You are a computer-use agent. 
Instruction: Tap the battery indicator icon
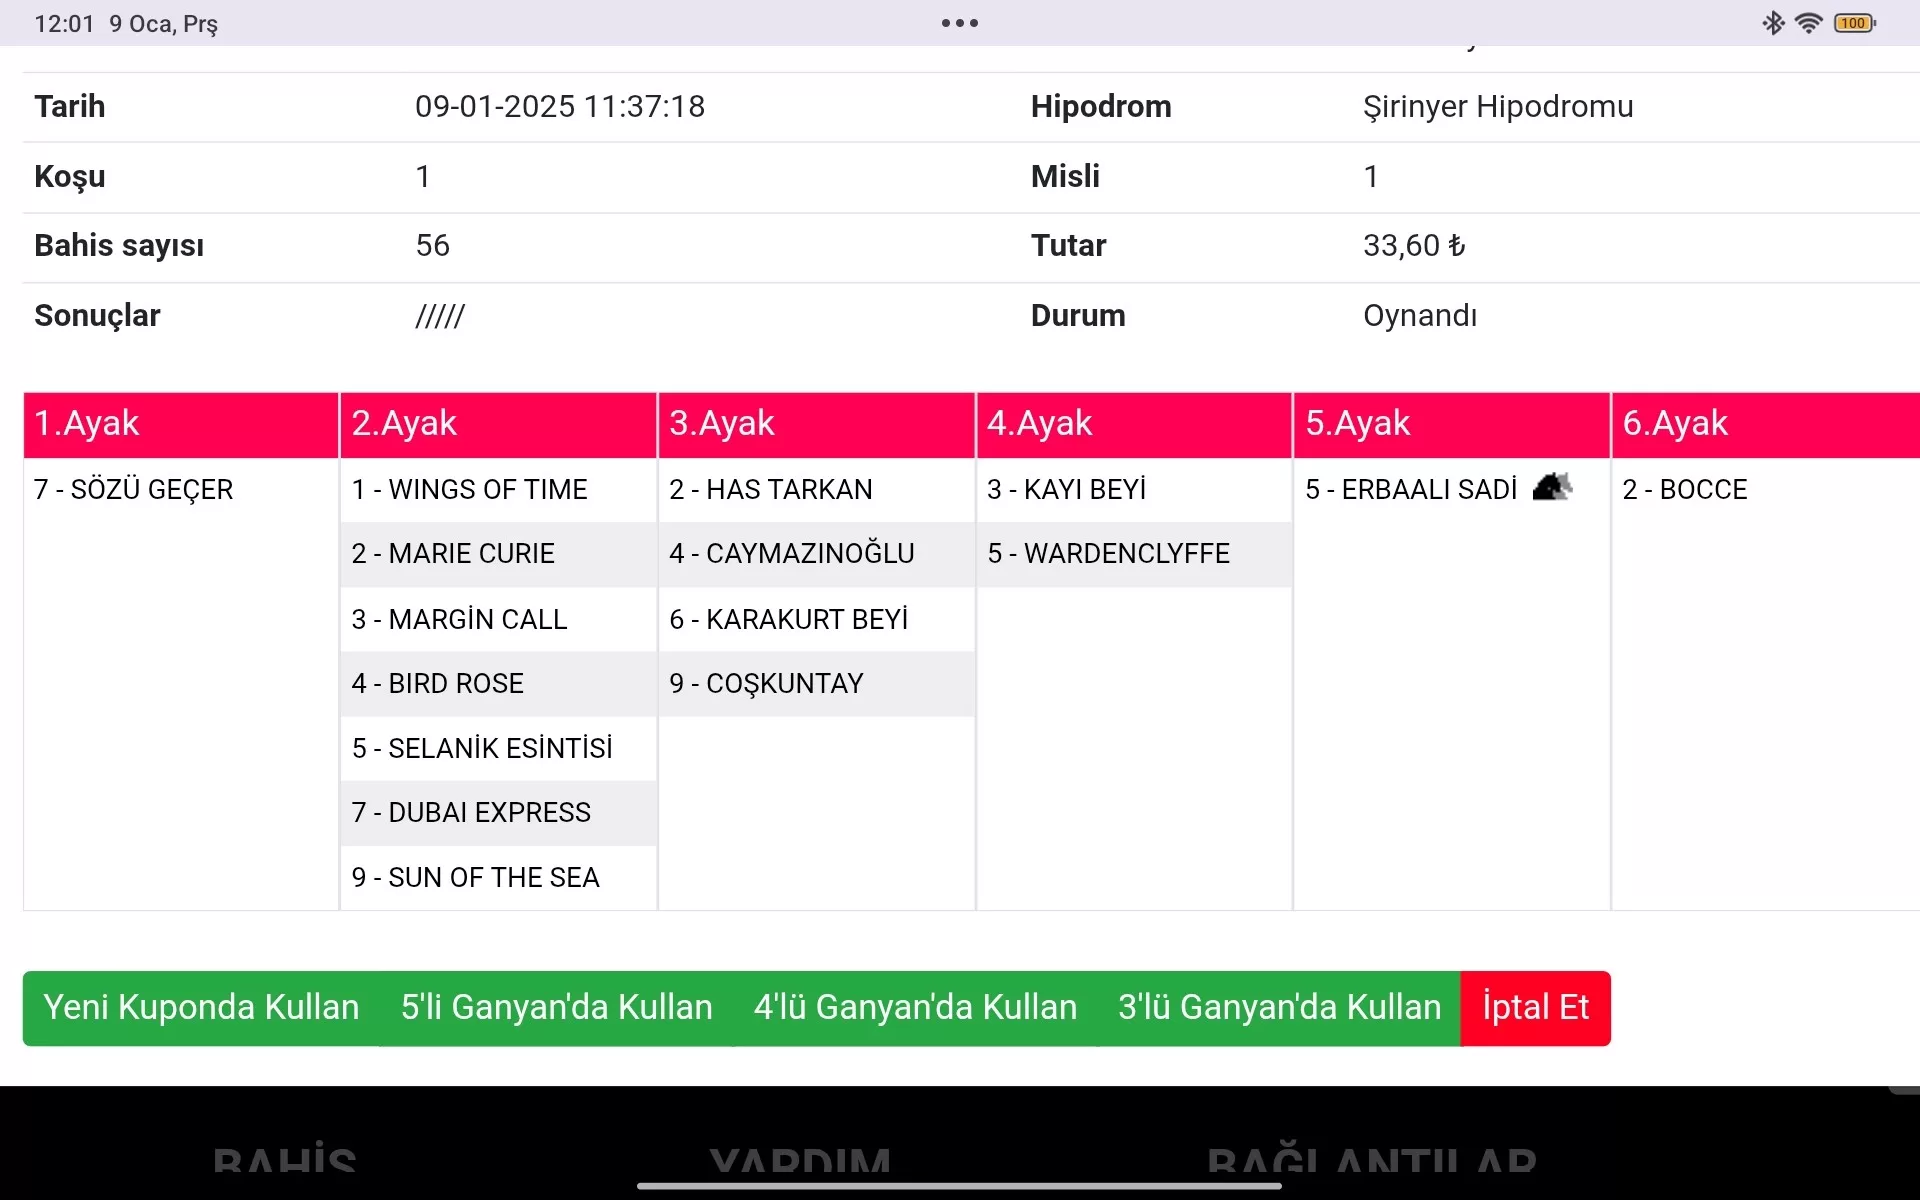click(x=1854, y=23)
